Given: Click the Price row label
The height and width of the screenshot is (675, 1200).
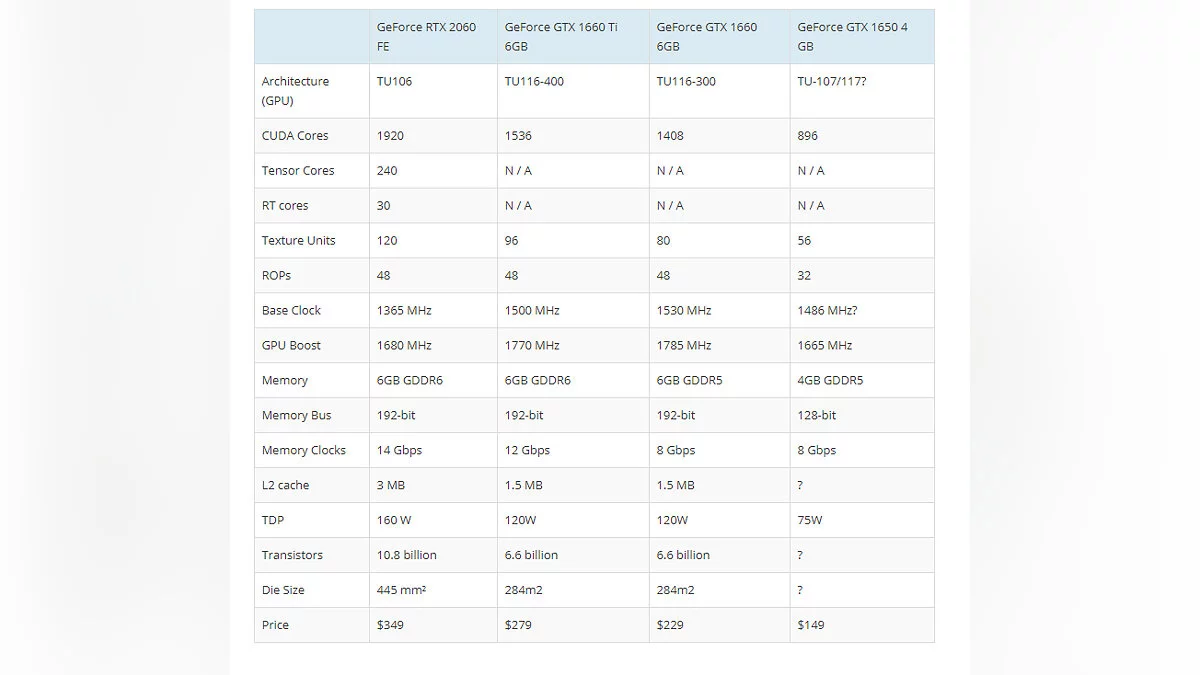Looking at the screenshot, I should tap(275, 626).
